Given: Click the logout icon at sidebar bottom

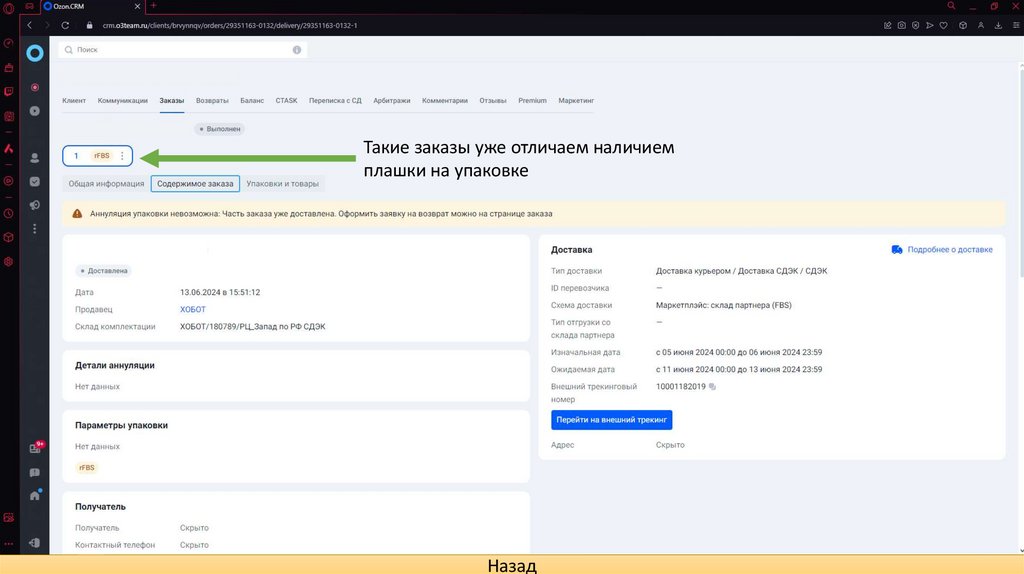Looking at the screenshot, I should coord(35,543).
